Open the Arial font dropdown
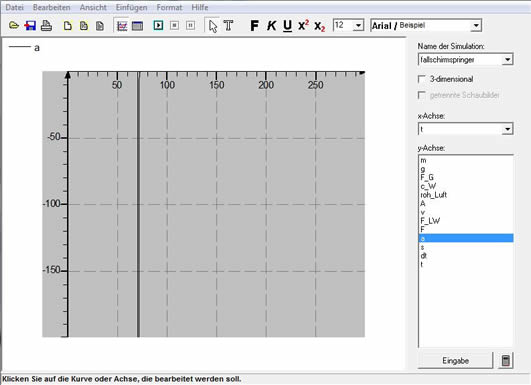The width and height of the screenshot is (531, 385). point(476,25)
